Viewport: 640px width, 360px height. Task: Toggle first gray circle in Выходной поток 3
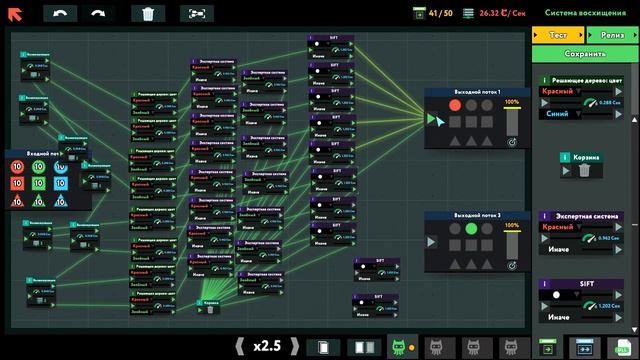(x=455, y=229)
